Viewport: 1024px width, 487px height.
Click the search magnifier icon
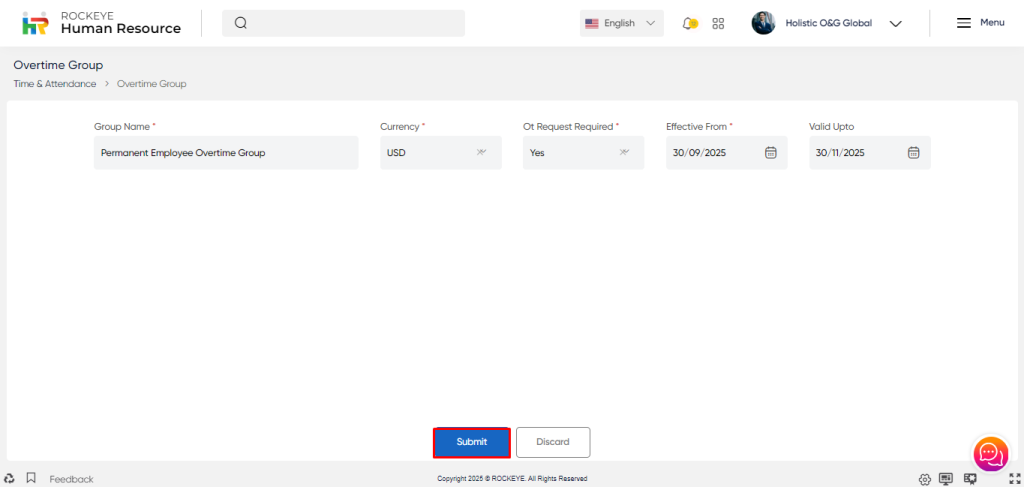click(x=241, y=23)
